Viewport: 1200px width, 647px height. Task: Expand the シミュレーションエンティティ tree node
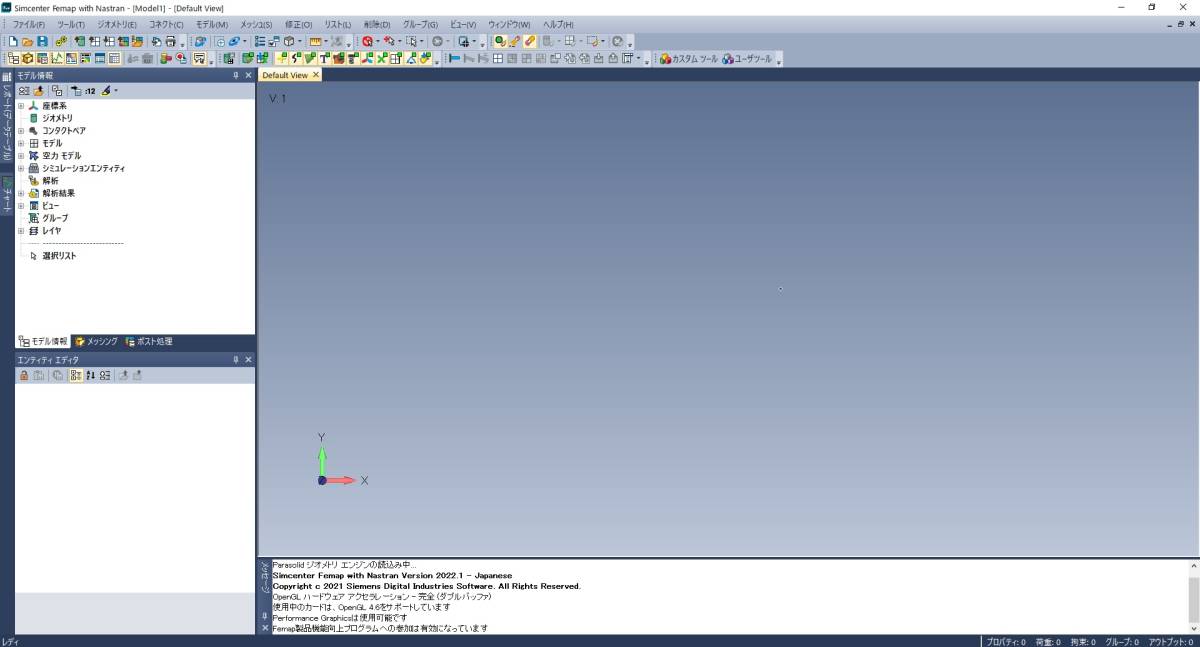click(x=21, y=168)
